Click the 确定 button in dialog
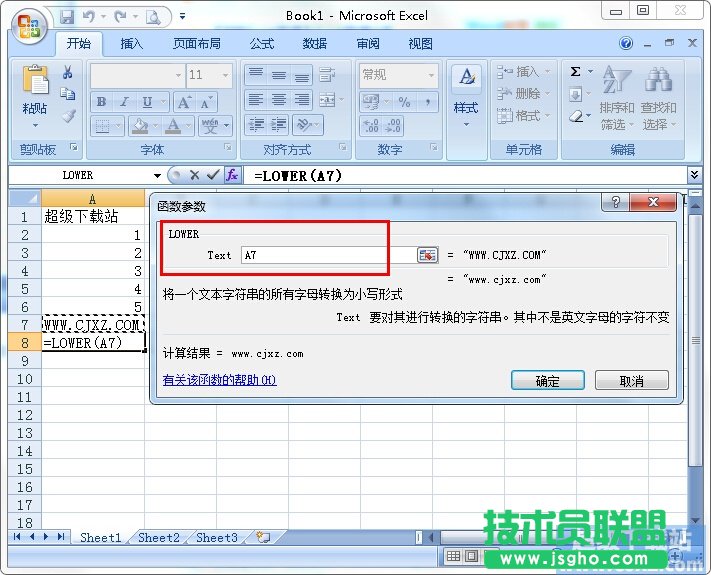The height and width of the screenshot is (575, 711). click(x=547, y=381)
